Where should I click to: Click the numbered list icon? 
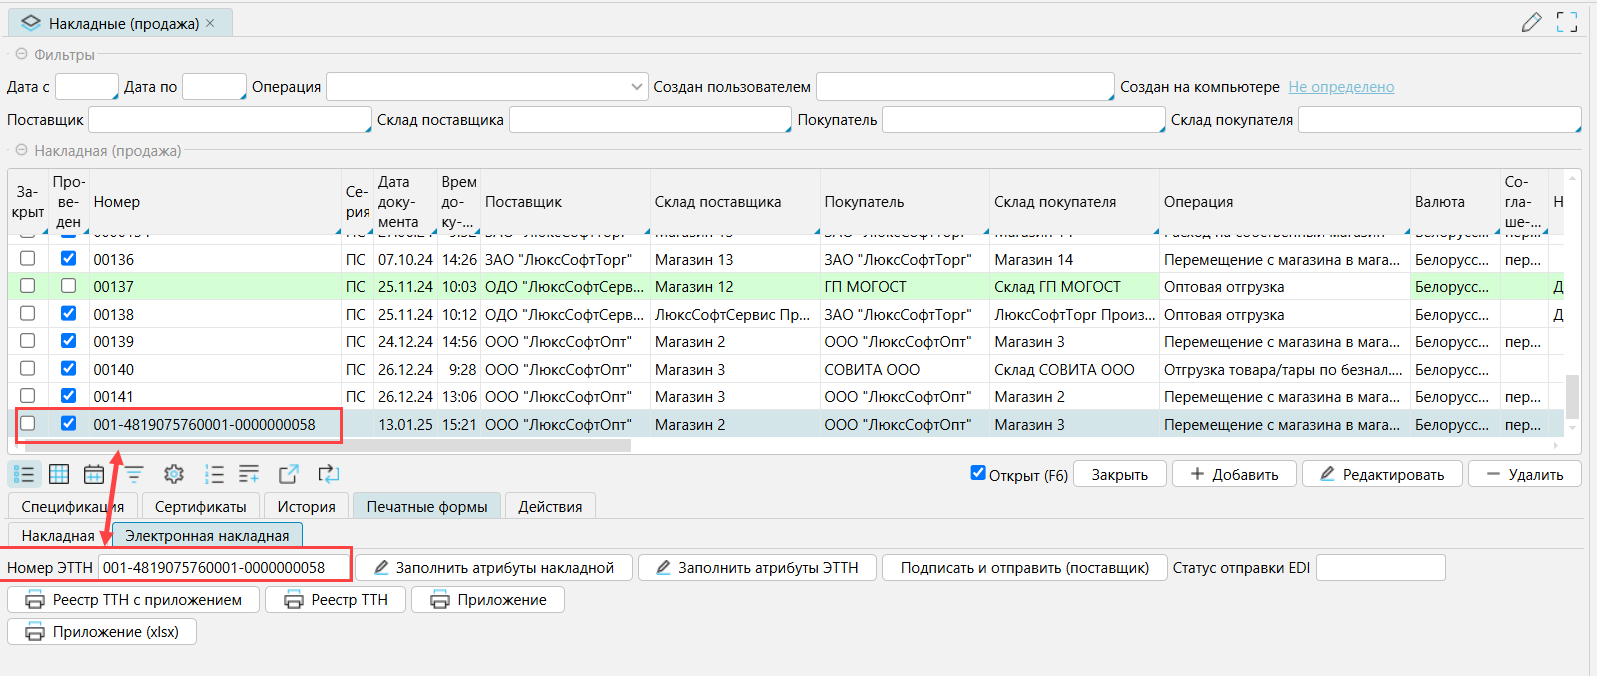point(214,474)
